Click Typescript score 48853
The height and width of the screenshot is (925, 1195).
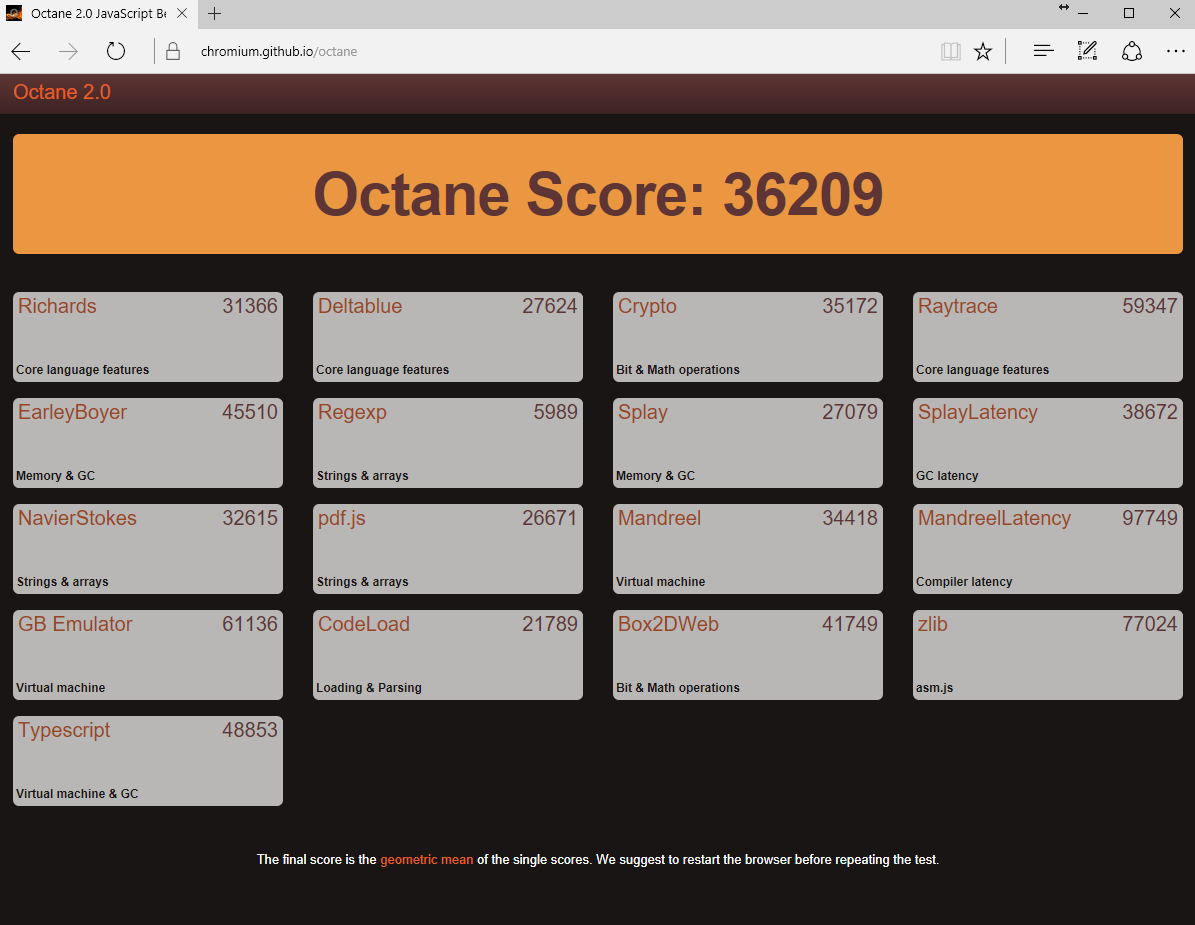[x=250, y=730]
